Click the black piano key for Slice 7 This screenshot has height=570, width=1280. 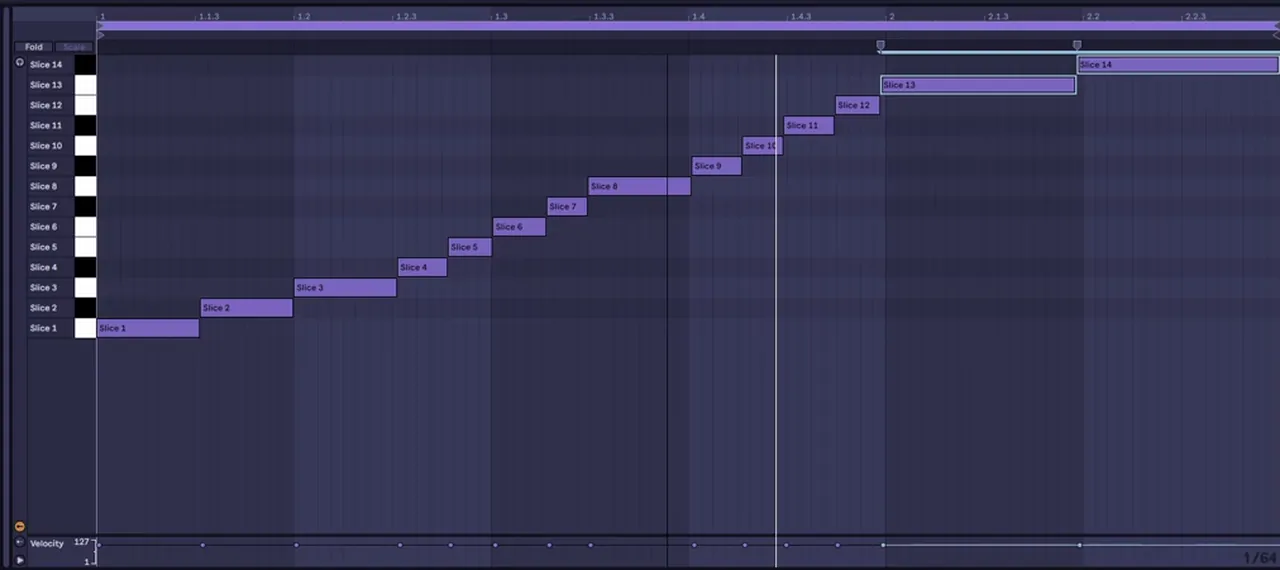[x=86, y=207]
